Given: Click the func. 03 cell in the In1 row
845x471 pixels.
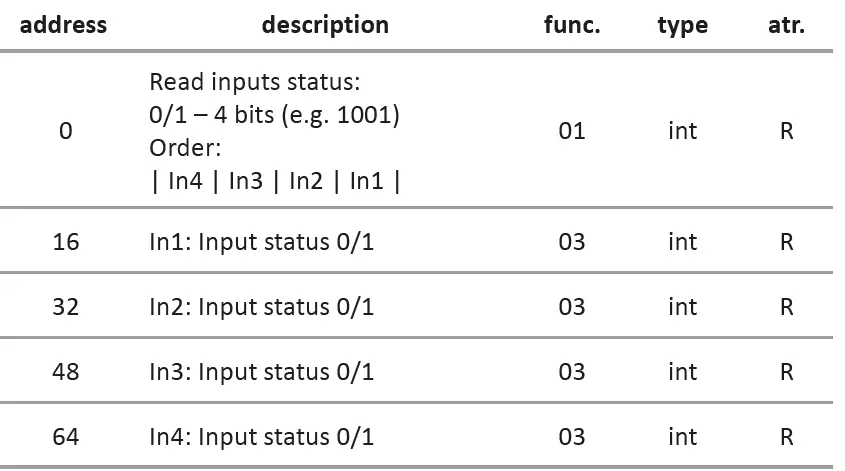Looking at the screenshot, I should [x=572, y=242].
